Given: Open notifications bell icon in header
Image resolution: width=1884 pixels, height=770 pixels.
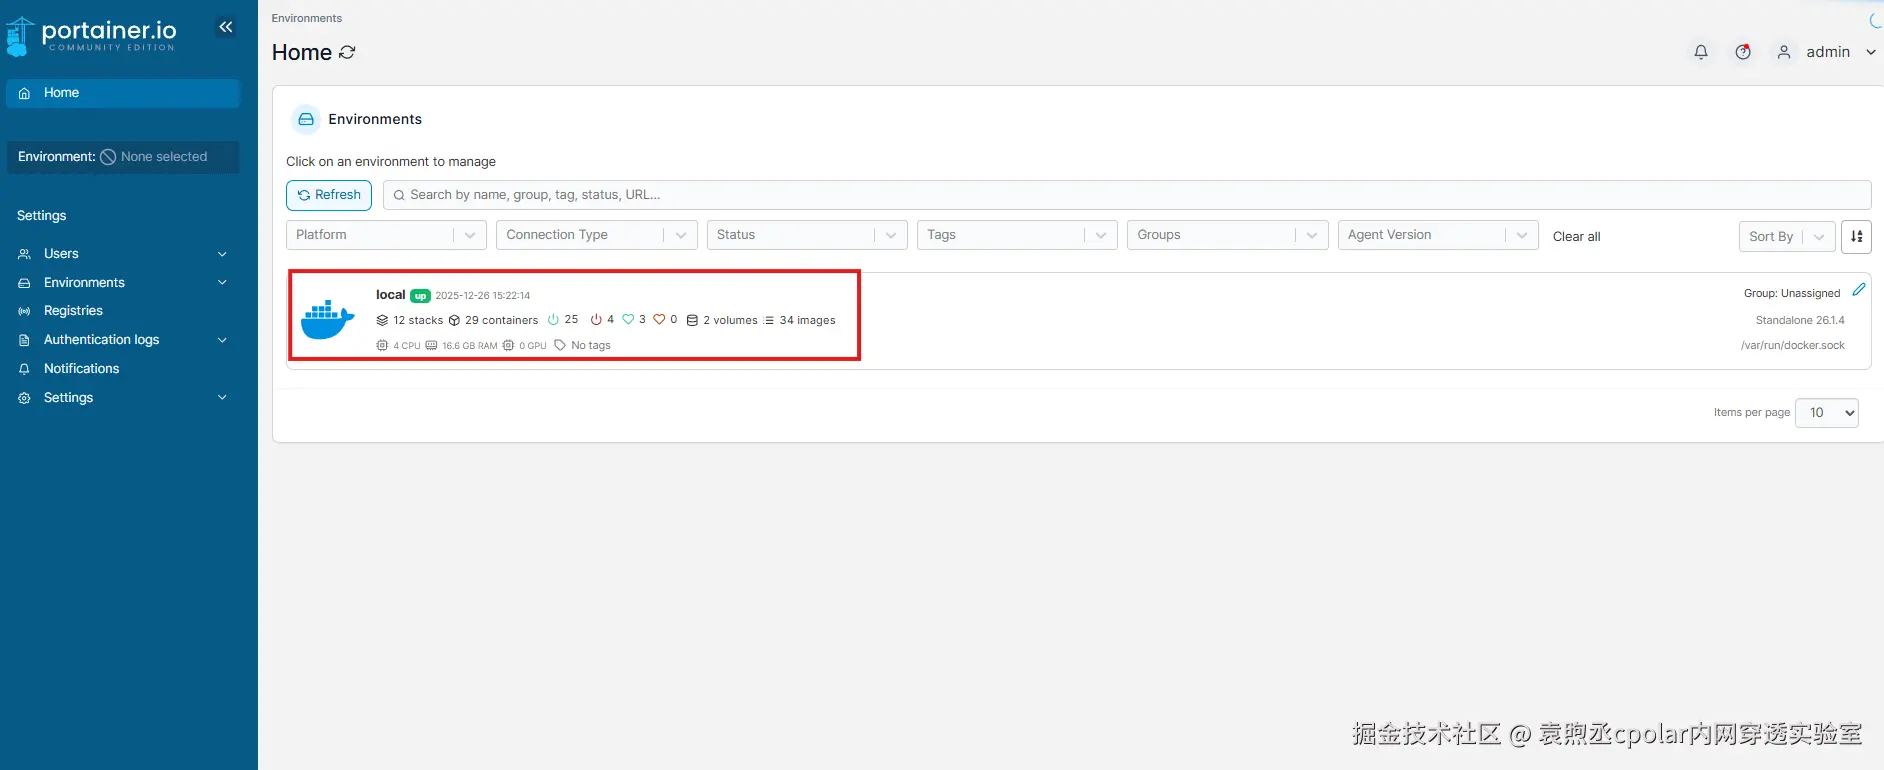Looking at the screenshot, I should point(1701,52).
